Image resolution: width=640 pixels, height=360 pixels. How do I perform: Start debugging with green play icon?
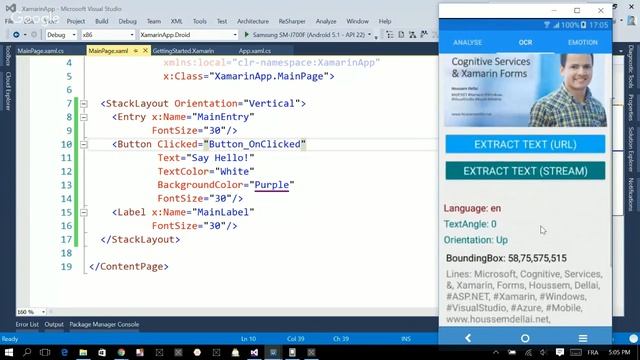[x=247, y=35]
